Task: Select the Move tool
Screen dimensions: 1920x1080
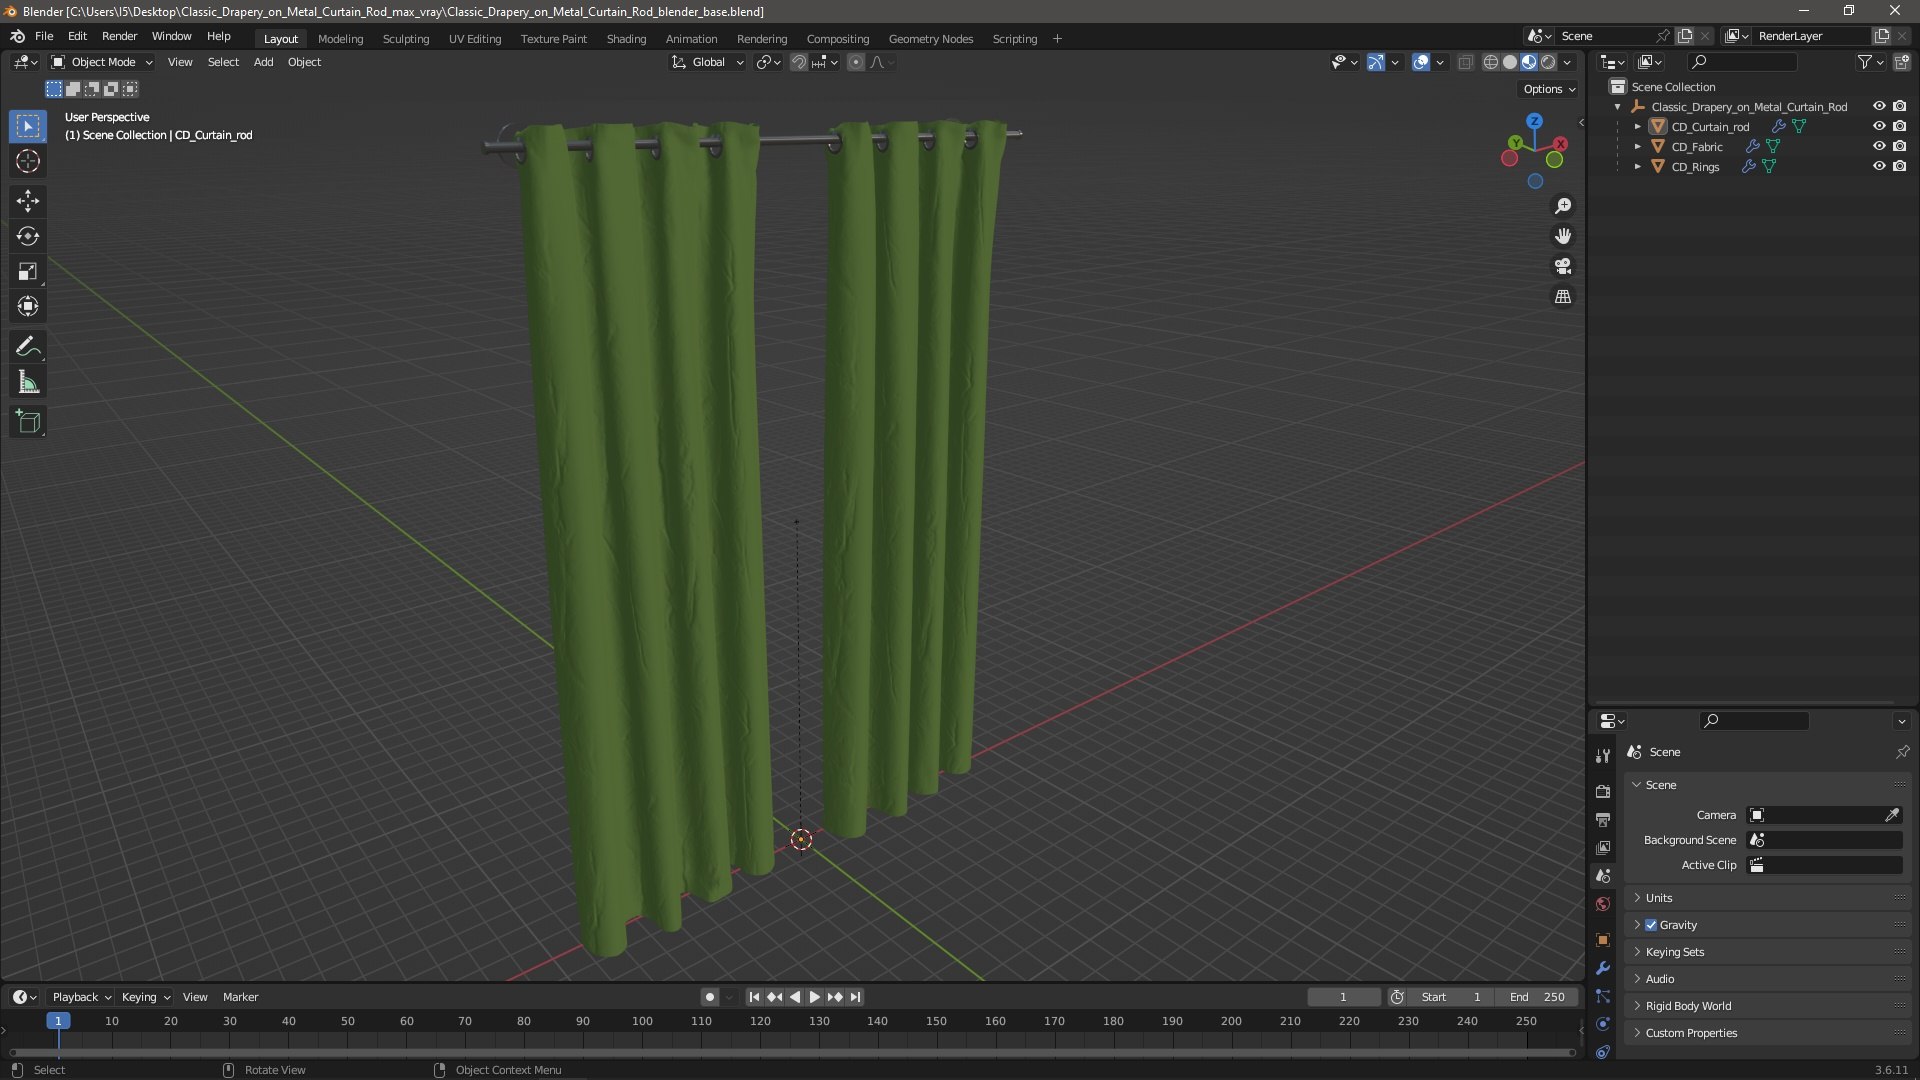Action: 27,201
